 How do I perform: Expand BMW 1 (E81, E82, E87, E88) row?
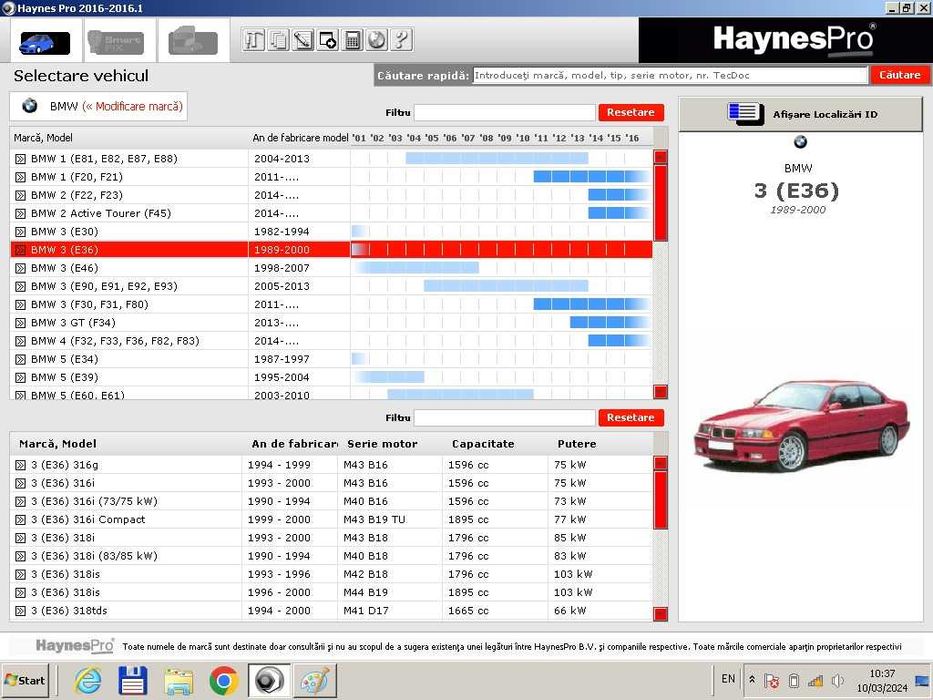click(x=20, y=159)
